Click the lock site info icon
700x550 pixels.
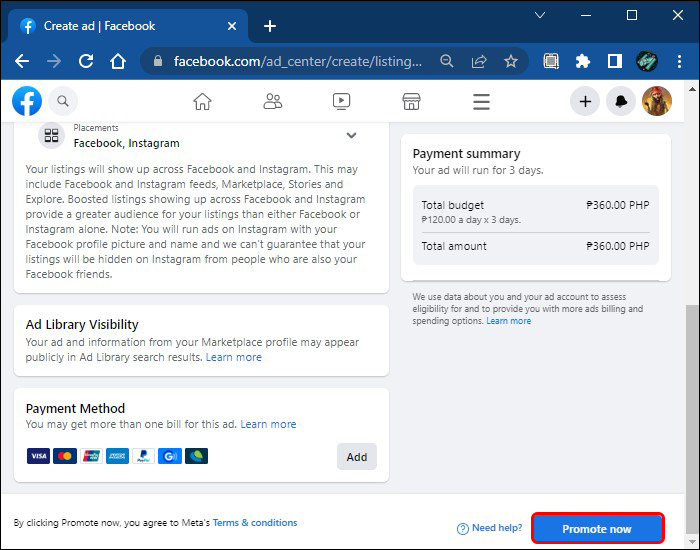pyautogui.click(x=158, y=61)
